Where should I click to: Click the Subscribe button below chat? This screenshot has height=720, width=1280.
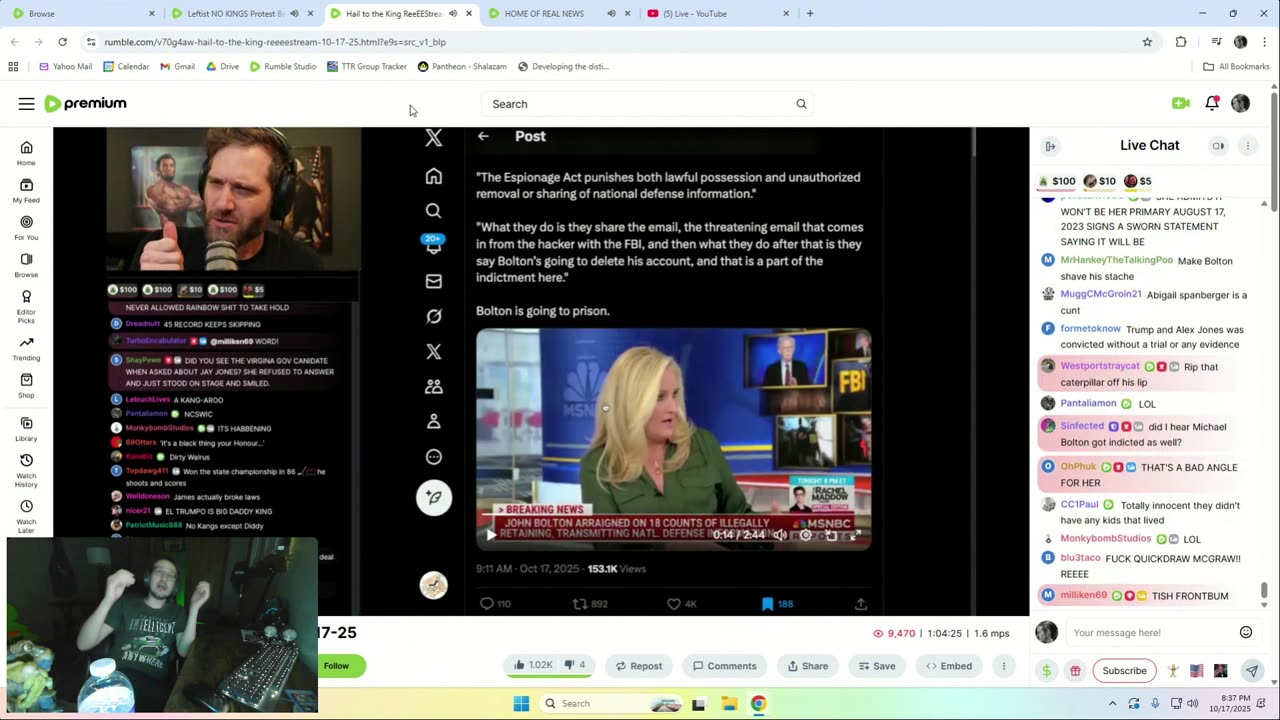(x=1124, y=671)
